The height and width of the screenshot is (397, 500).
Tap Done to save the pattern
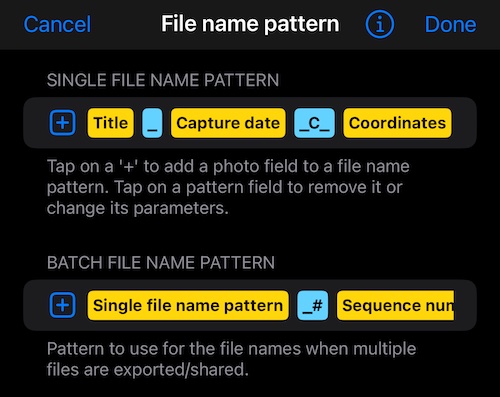click(x=450, y=24)
